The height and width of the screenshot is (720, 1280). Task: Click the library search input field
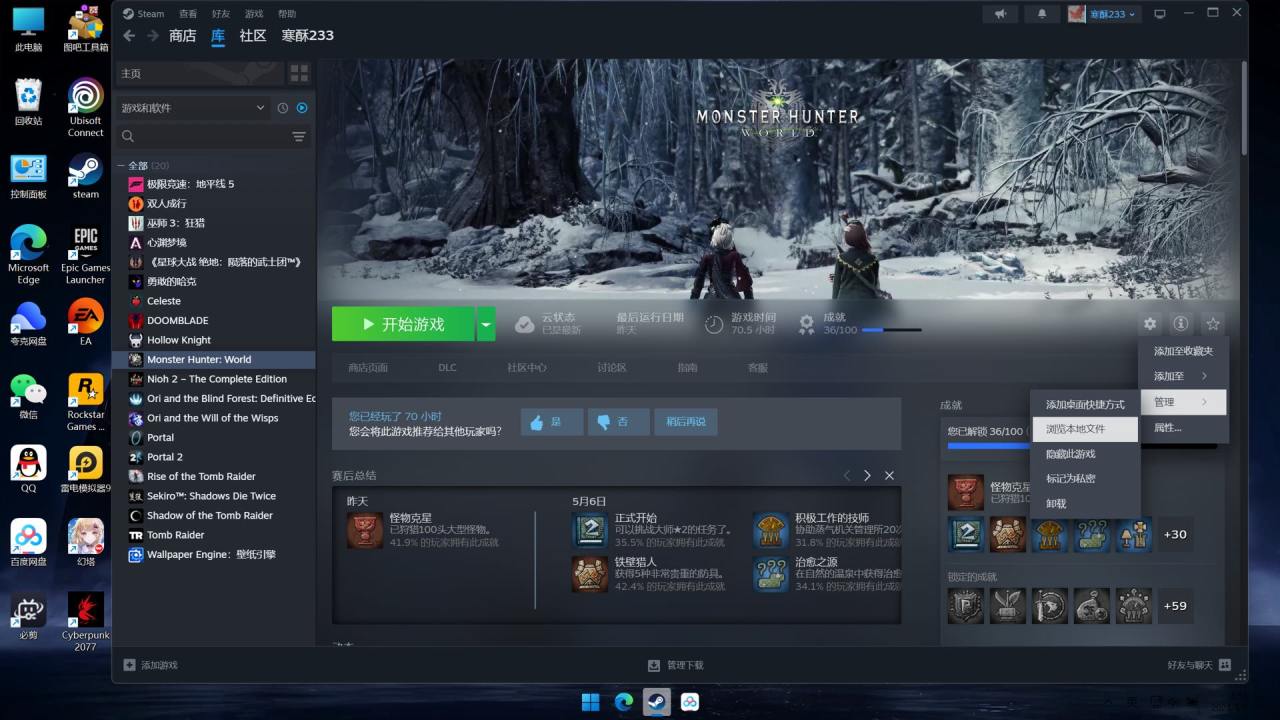click(x=212, y=136)
